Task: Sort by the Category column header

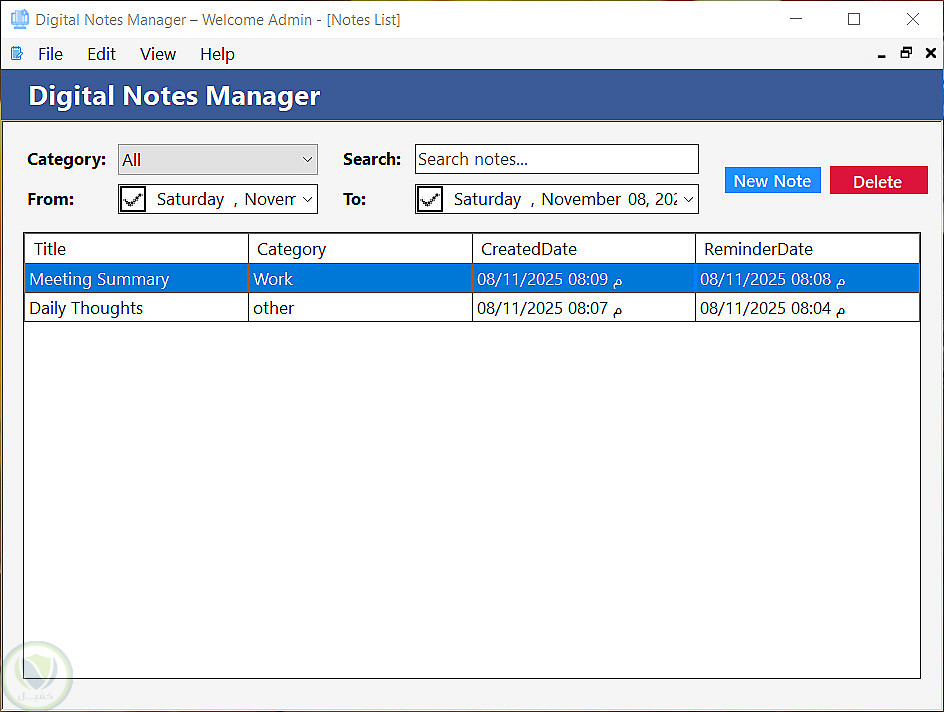Action: [360, 249]
